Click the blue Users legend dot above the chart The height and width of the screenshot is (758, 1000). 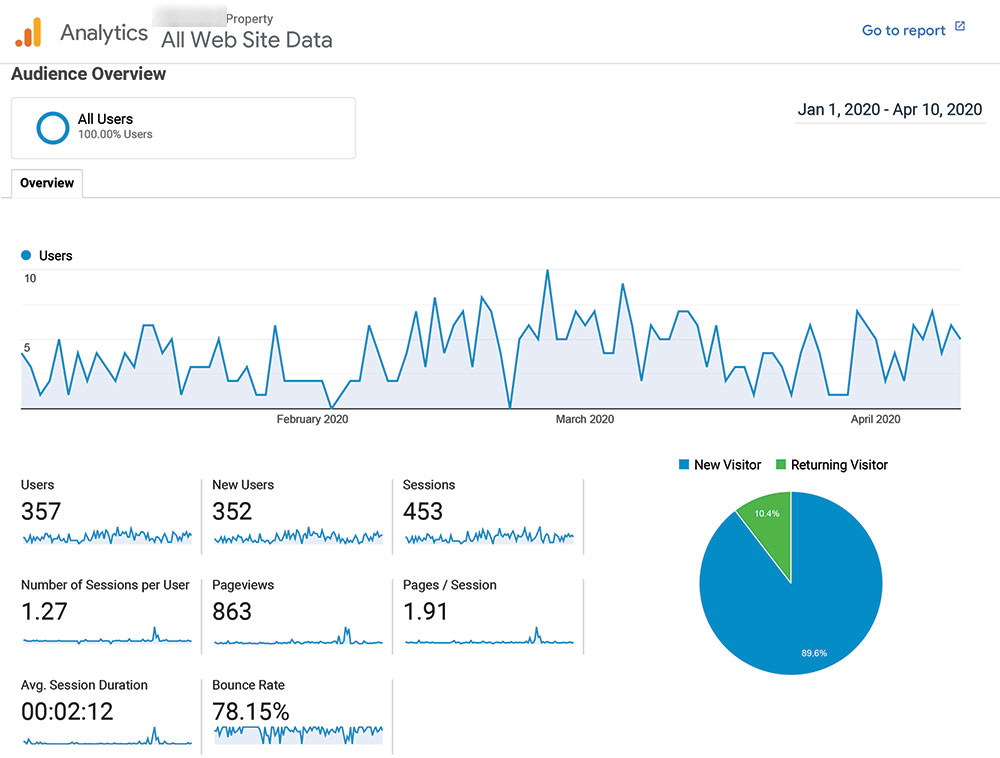26,255
